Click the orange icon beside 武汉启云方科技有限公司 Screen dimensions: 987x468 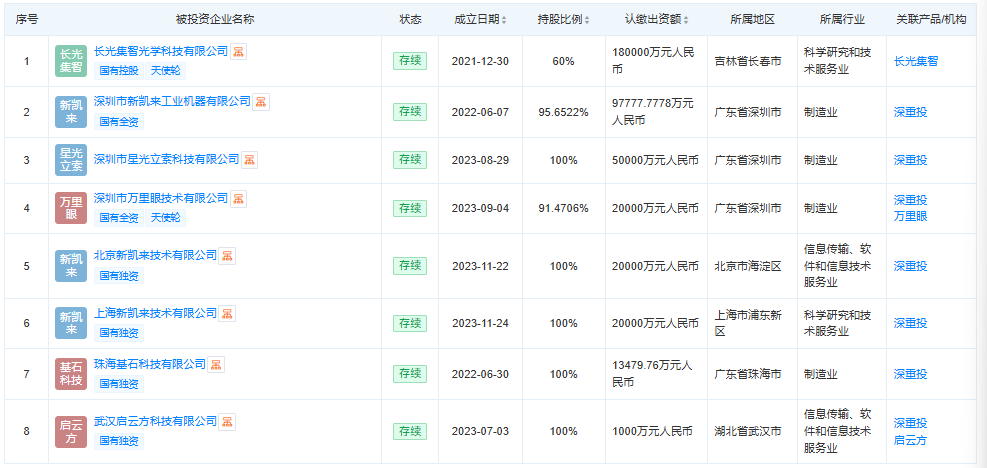coord(228,421)
